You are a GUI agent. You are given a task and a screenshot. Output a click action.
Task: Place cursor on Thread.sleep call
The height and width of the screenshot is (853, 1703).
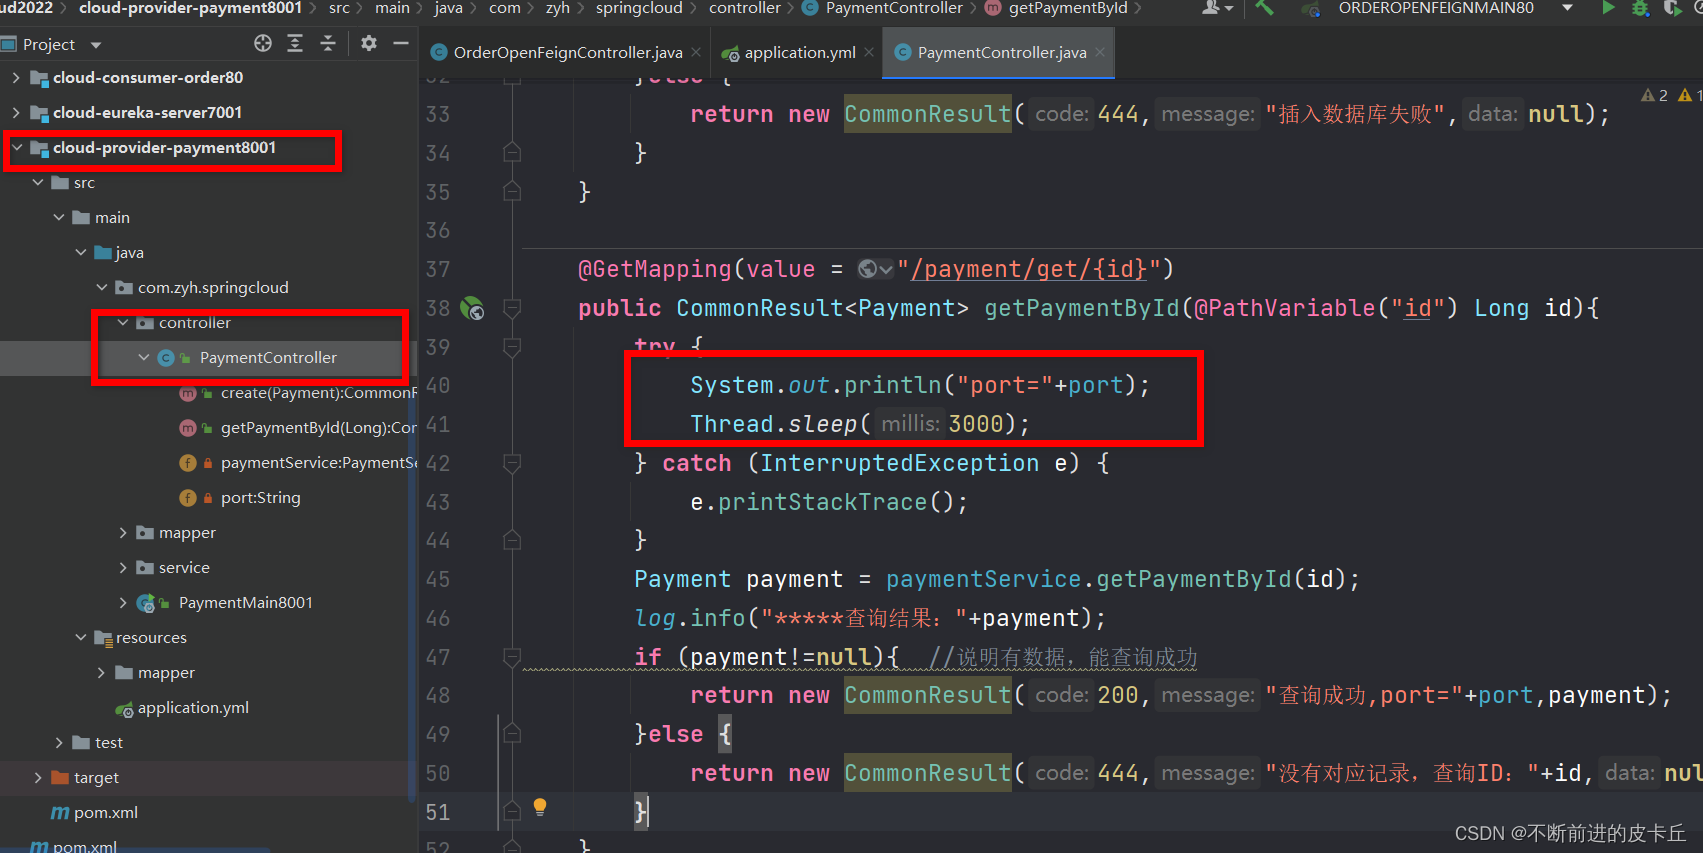click(x=859, y=424)
